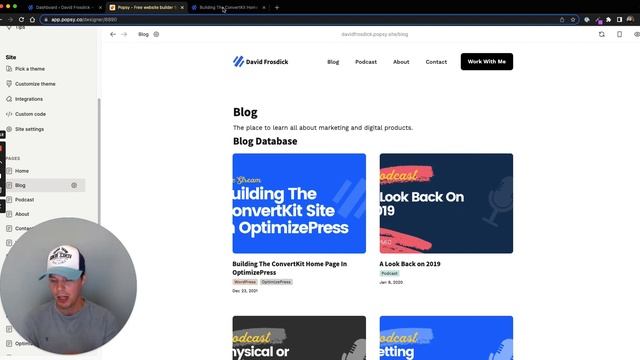Switch to Building The ConvertKit tab

(229, 7)
